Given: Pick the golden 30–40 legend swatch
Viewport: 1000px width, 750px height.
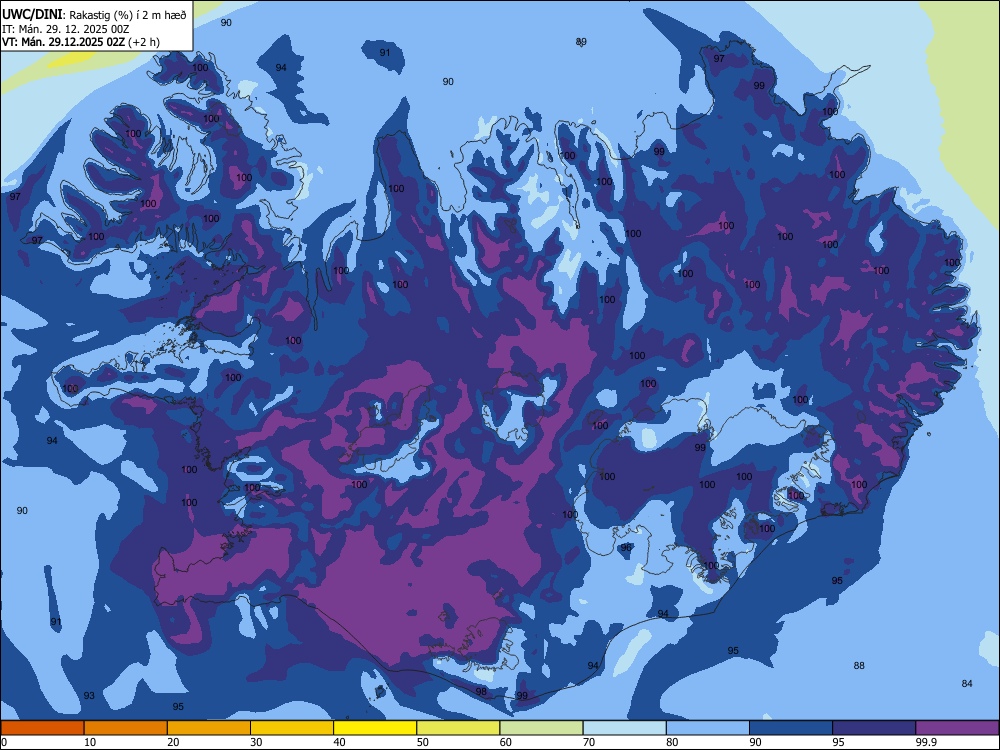Looking at the screenshot, I should [292, 728].
